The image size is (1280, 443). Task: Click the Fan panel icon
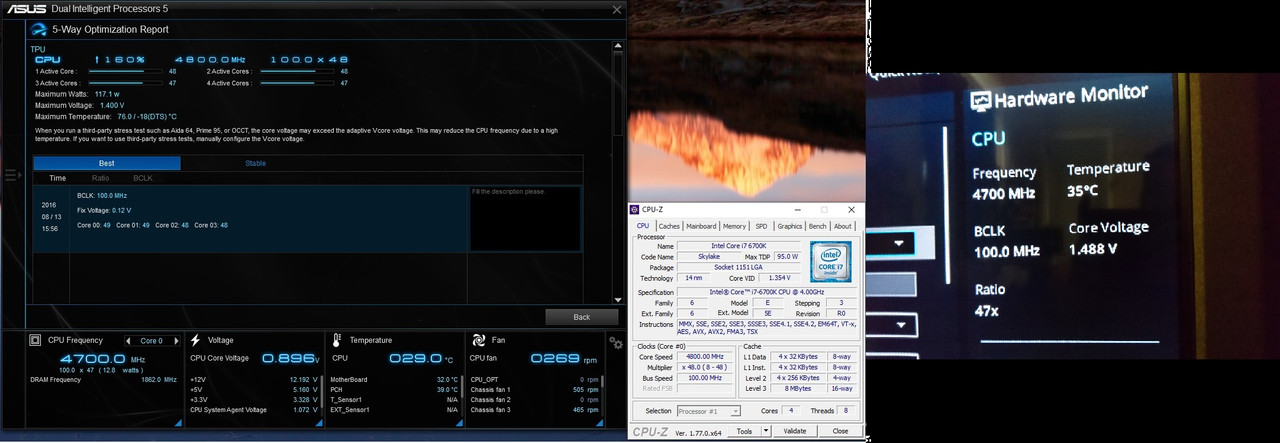click(x=478, y=340)
